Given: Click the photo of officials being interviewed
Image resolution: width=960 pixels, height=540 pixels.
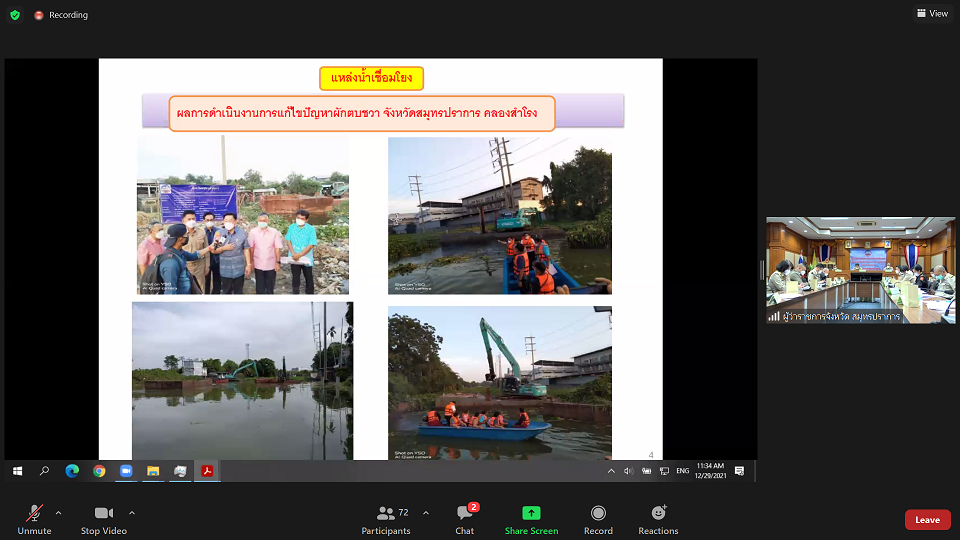Looking at the screenshot, I should click(x=243, y=215).
